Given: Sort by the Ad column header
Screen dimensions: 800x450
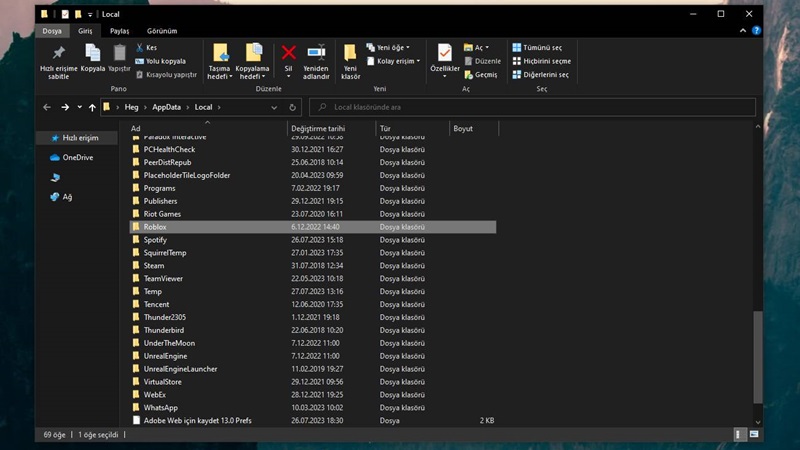Looking at the screenshot, I should [207, 129].
